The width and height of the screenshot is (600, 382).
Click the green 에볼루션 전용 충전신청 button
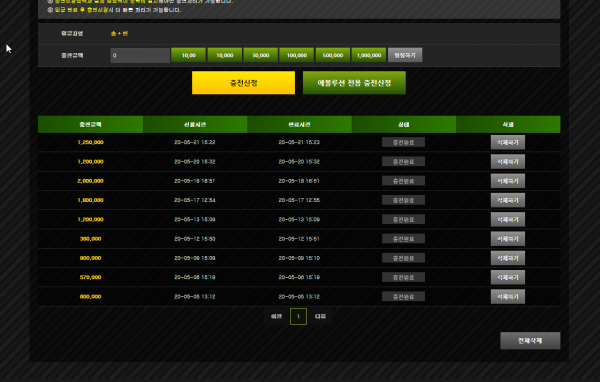click(354, 83)
